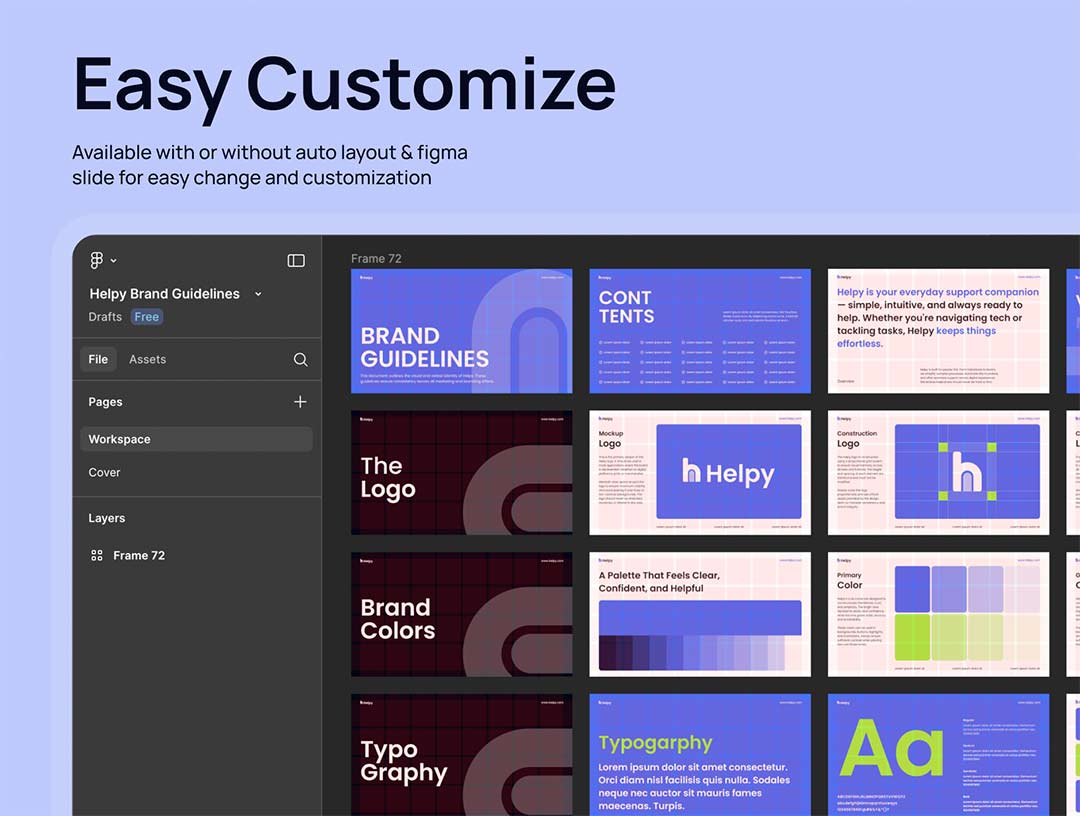Click the Free plan badge

point(147,317)
